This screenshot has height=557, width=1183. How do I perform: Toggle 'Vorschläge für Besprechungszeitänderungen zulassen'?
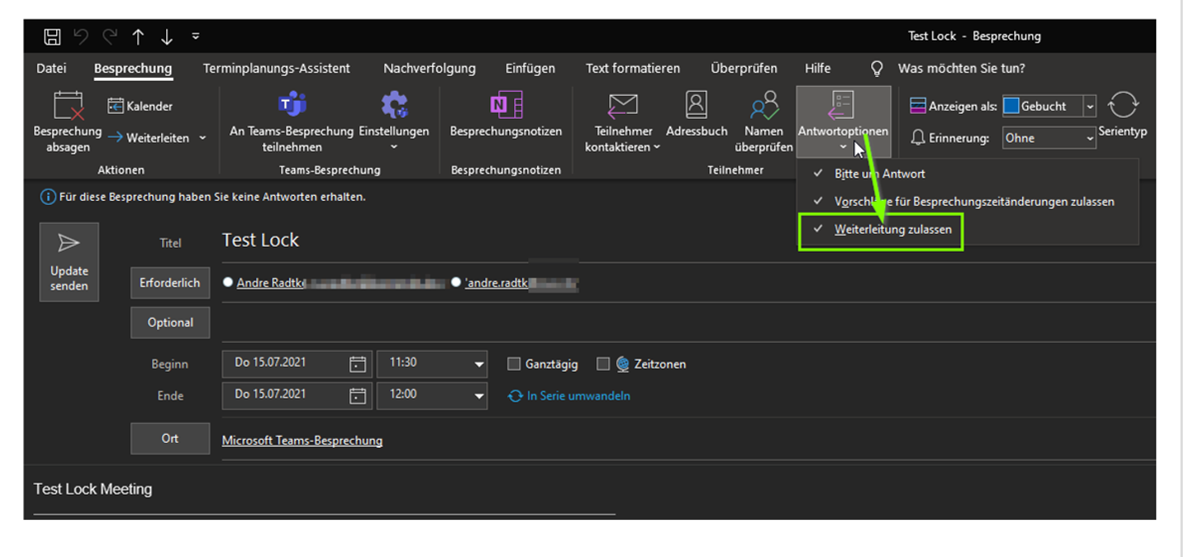pyautogui.click(x=974, y=202)
